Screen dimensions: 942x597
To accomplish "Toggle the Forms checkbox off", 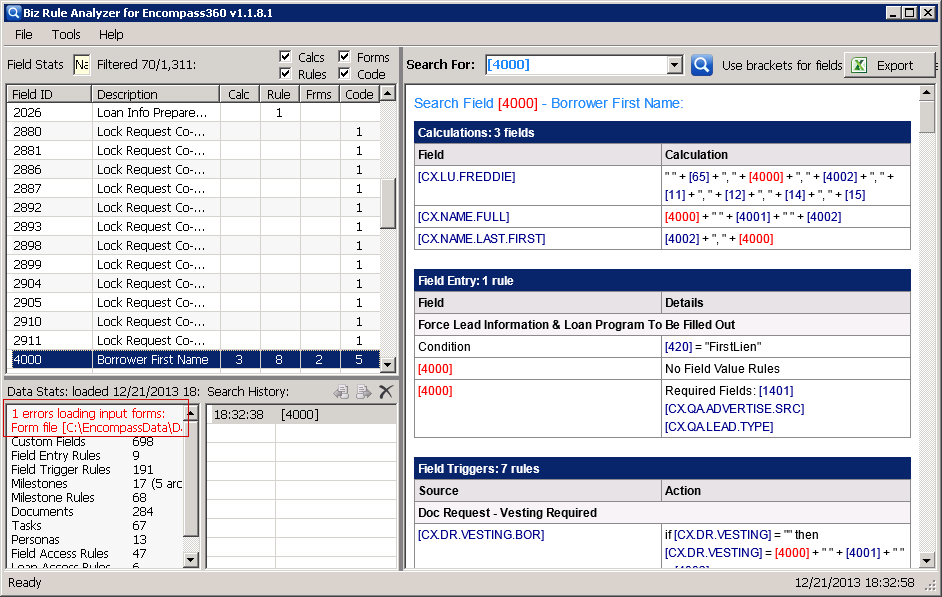I will pyautogui.click(x=344, y=57).
